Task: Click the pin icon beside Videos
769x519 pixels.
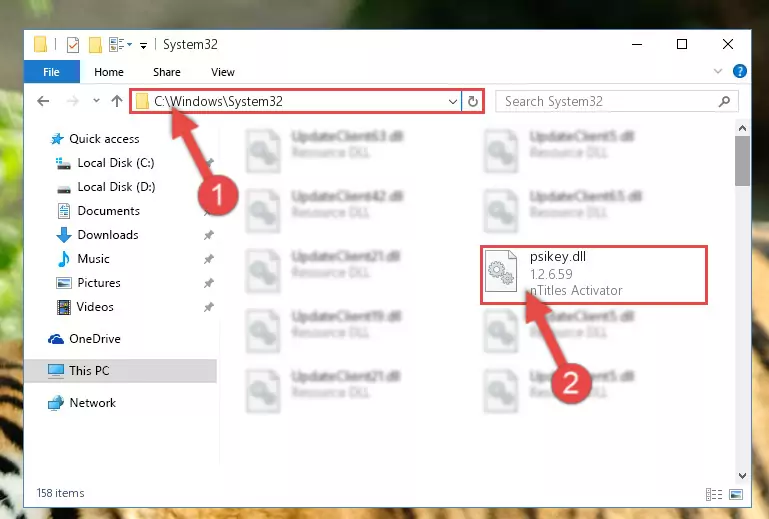Action: click(x=209, y=307)
